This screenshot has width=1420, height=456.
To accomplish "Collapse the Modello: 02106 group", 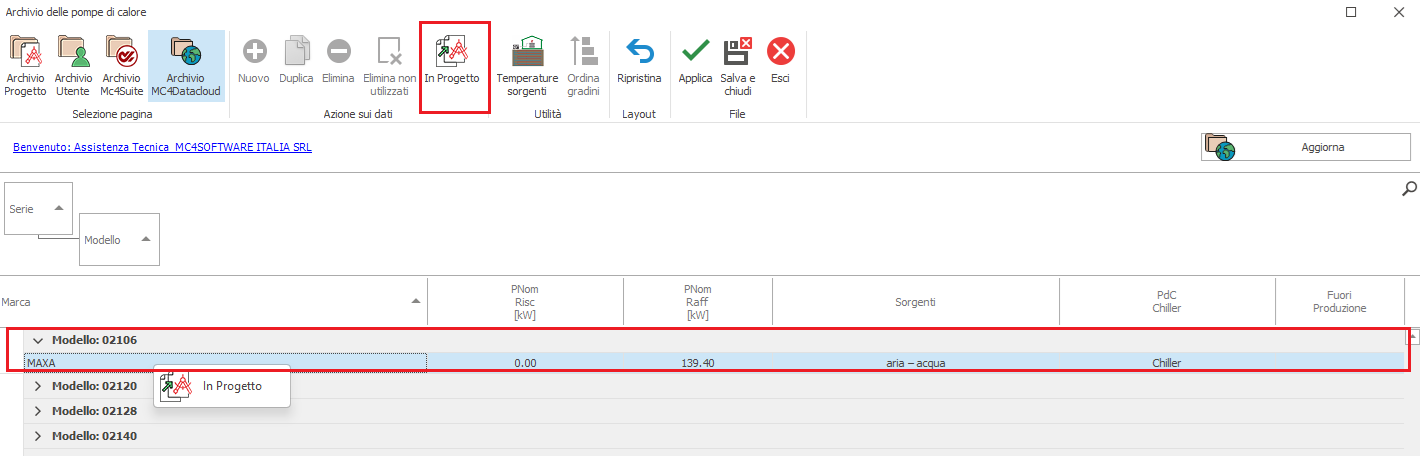I will 39,340.
